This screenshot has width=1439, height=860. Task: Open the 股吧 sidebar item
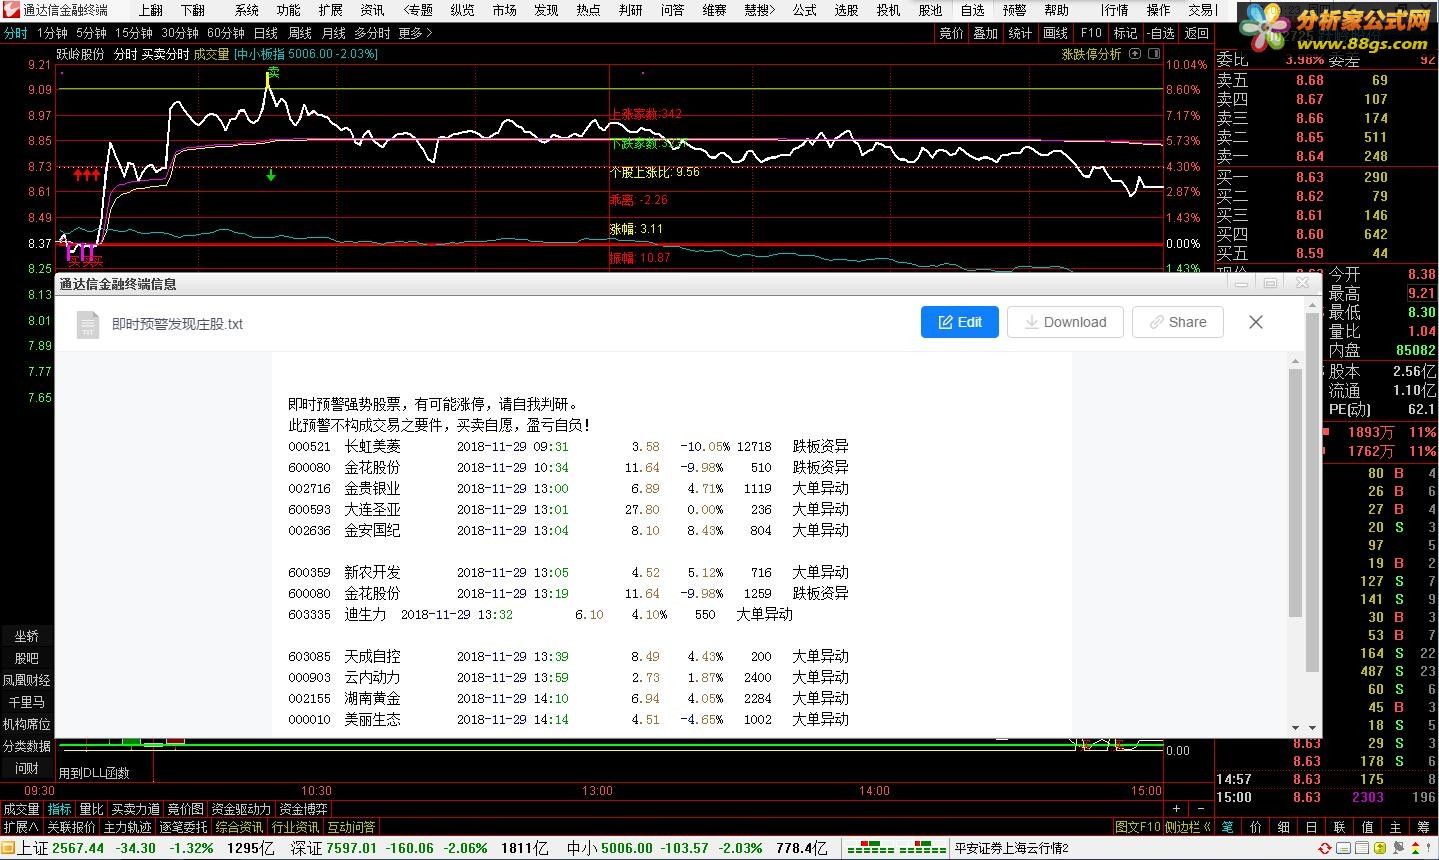(26, 658)
